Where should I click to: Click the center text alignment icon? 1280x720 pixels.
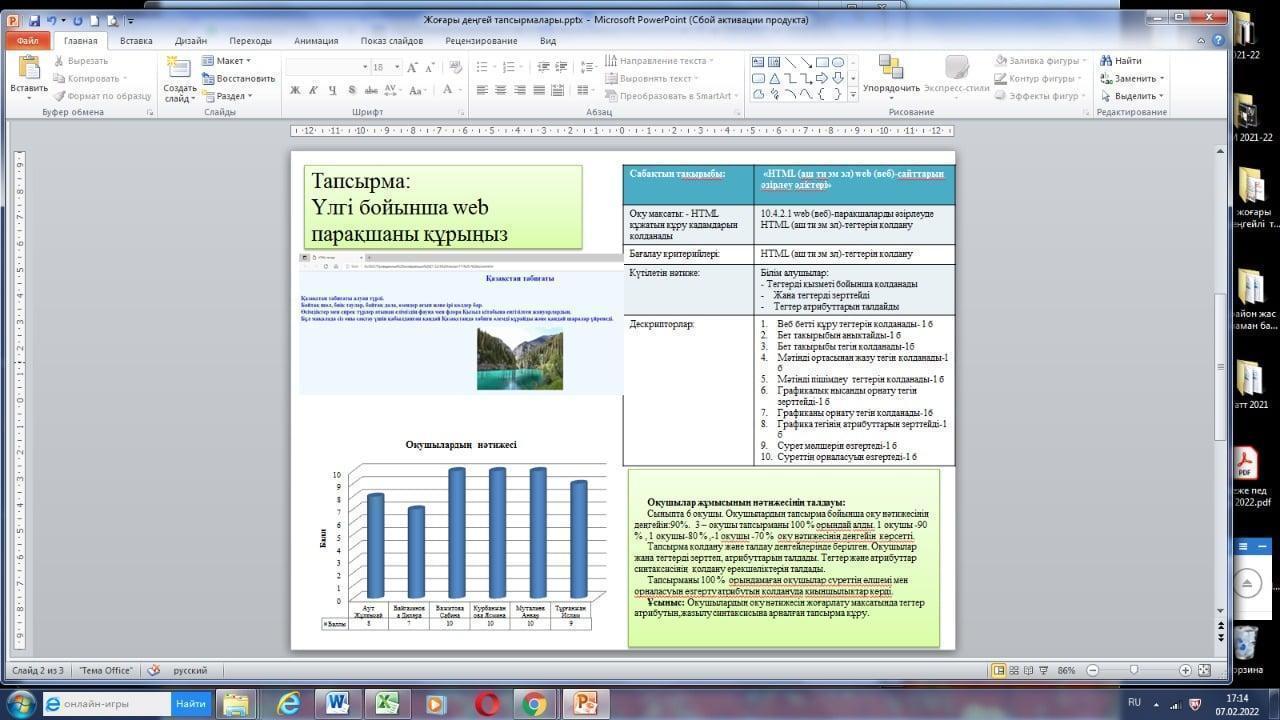click(x=500, y=90)
